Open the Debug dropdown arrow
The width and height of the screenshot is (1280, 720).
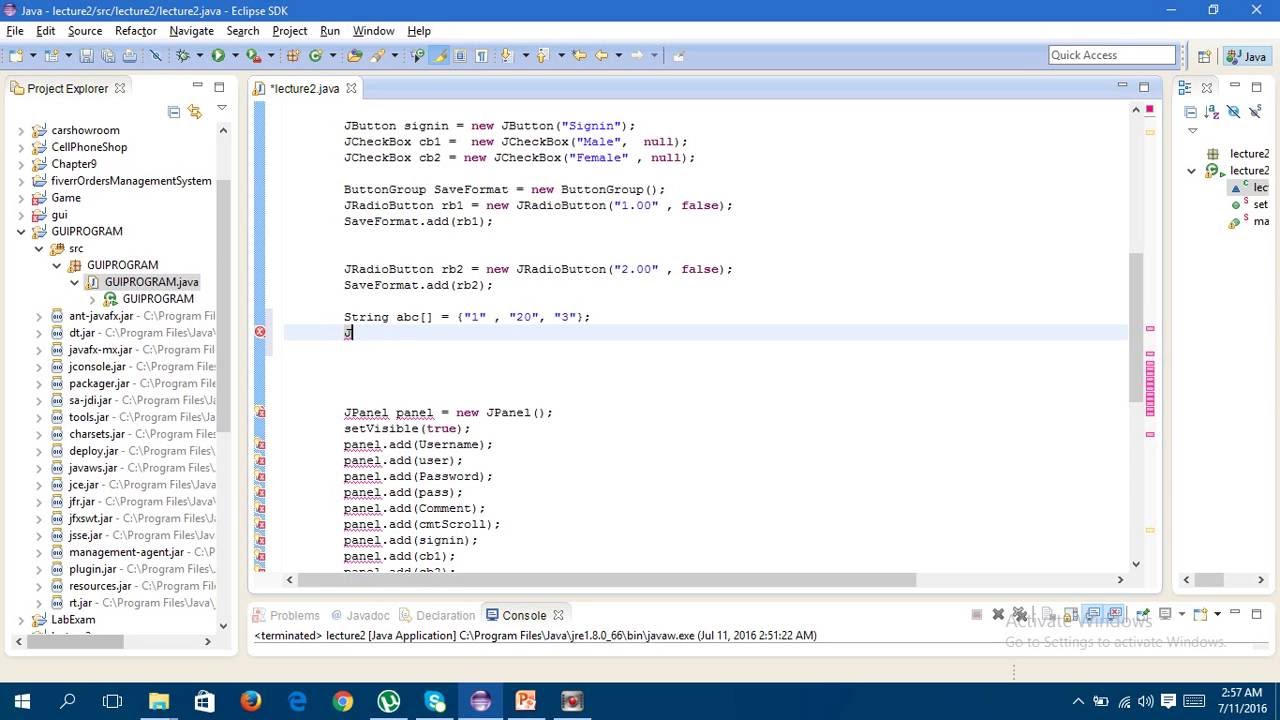click(x=200, y=55)
